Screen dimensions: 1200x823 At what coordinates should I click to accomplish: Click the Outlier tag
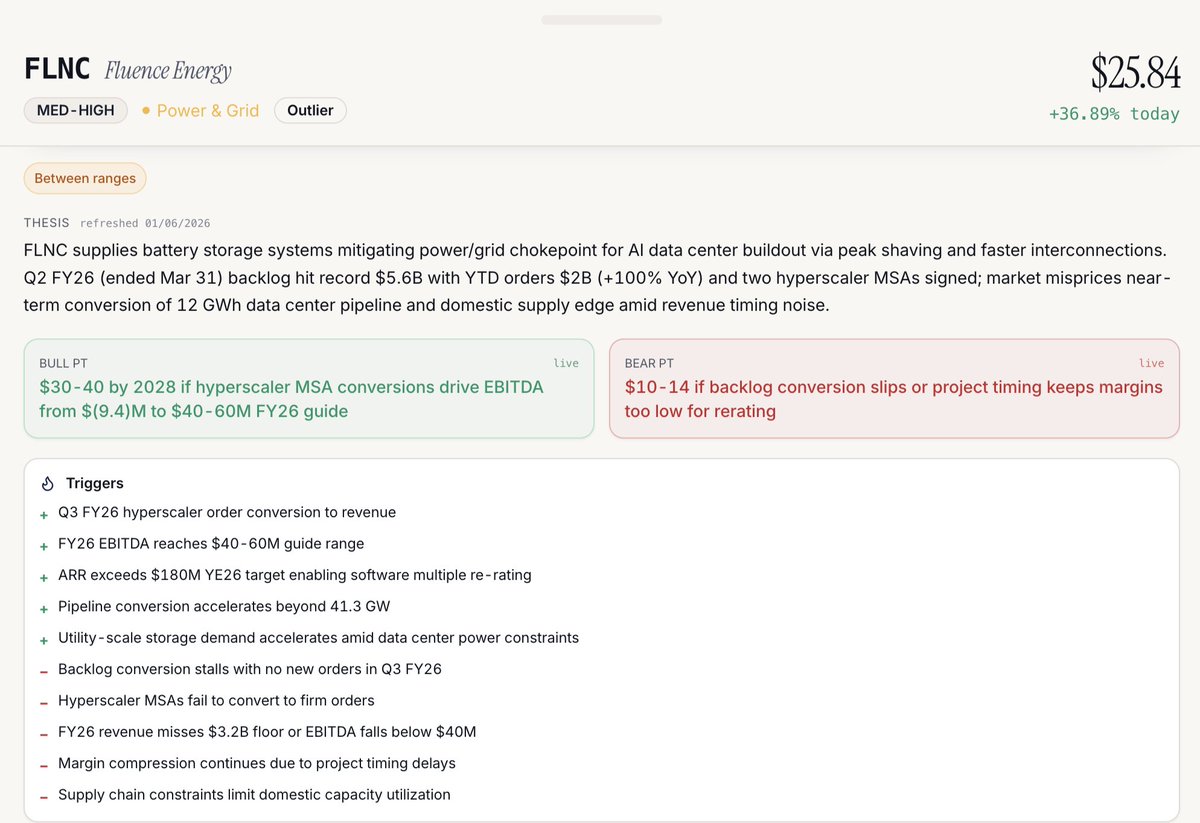click(310, 110)
